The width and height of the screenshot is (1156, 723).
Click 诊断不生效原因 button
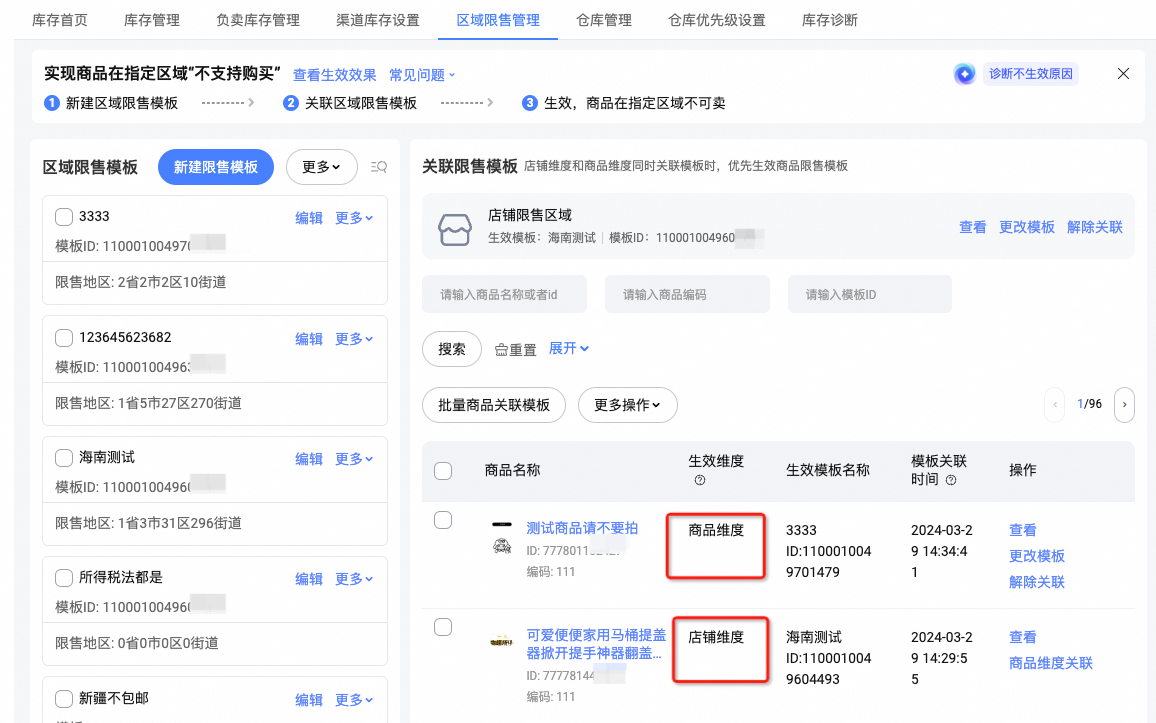[x=1031, y=74]
